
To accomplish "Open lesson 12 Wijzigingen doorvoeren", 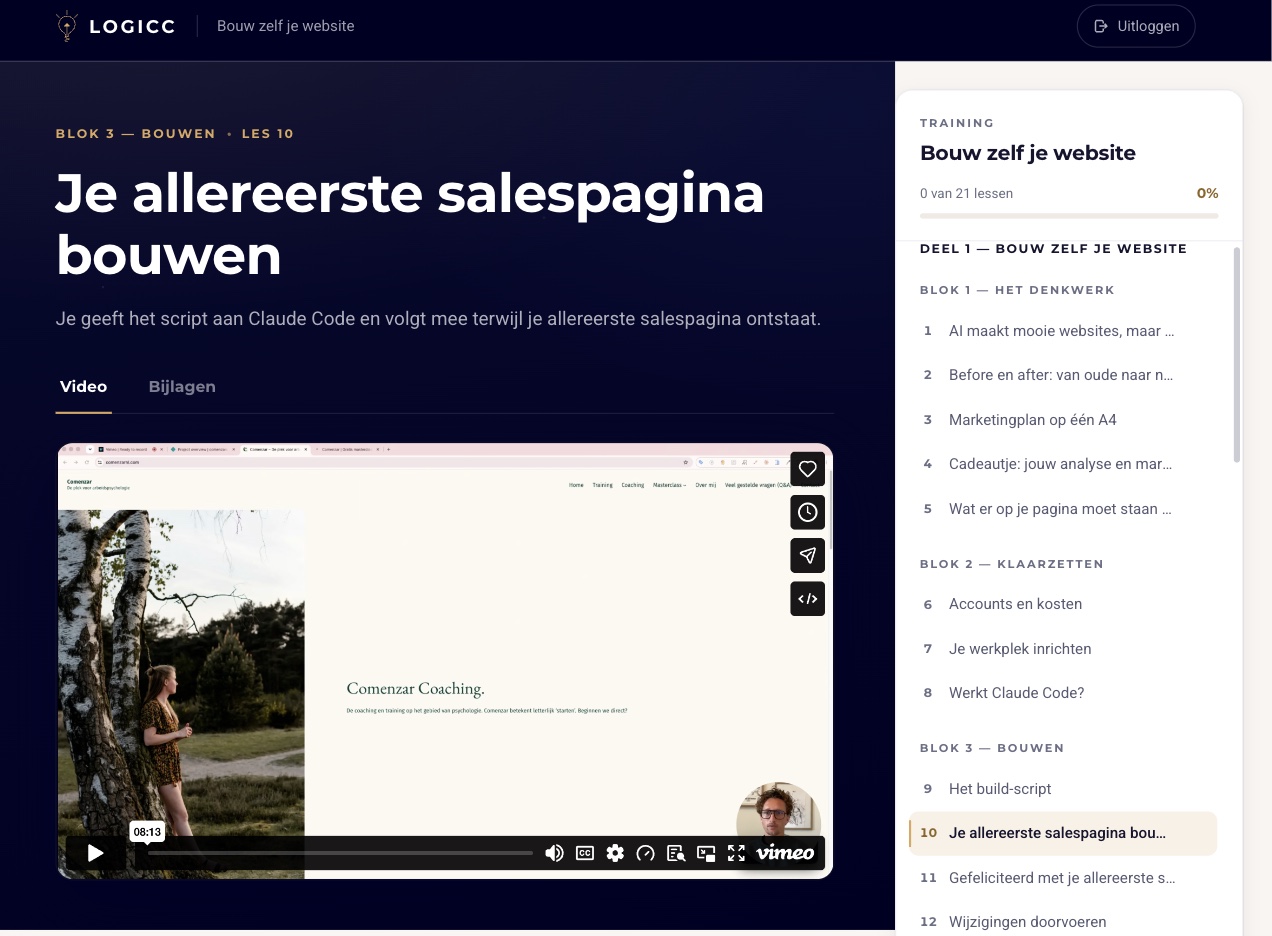I will click(x=1063, y=922).
